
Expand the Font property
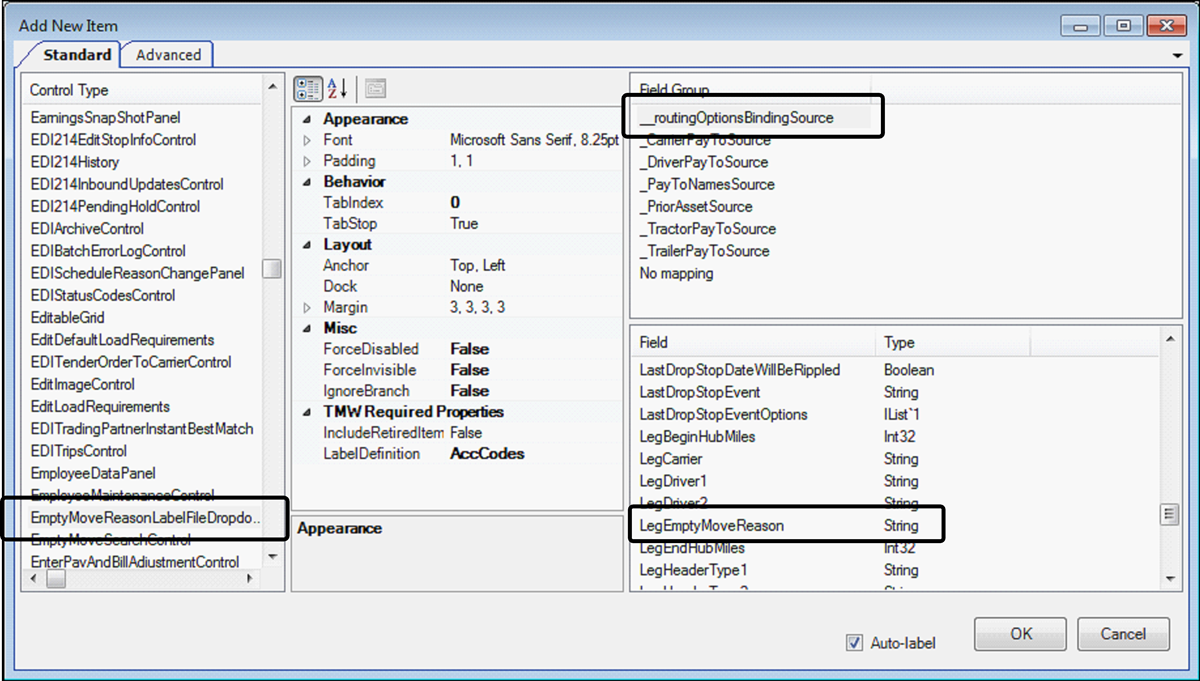point(307,140)
